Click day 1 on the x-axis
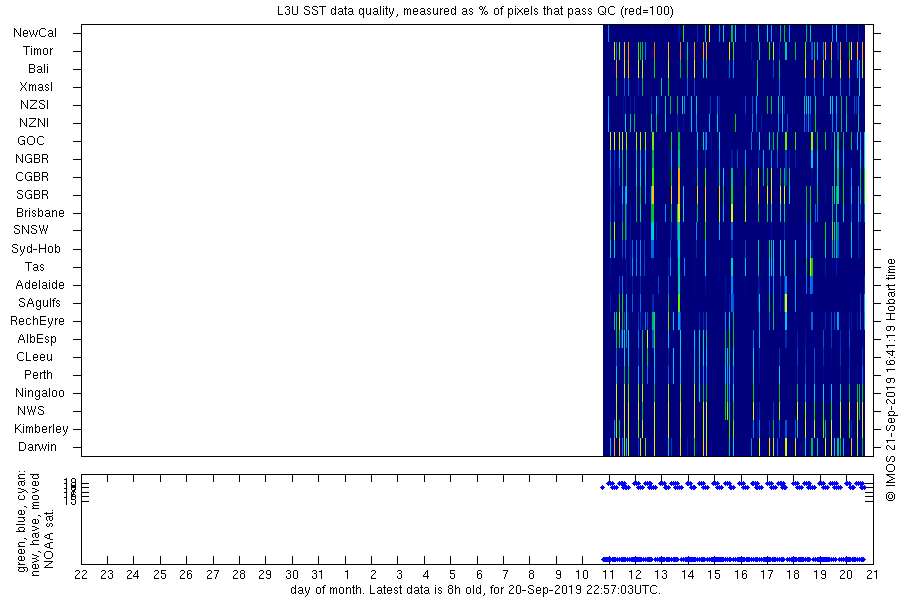This screenshot has width=900, height=600. [x=346, y=575]
